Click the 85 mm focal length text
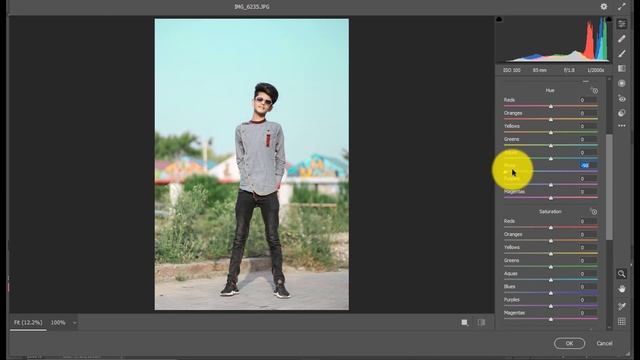640x360 pixels. click(x=540, y=70)
